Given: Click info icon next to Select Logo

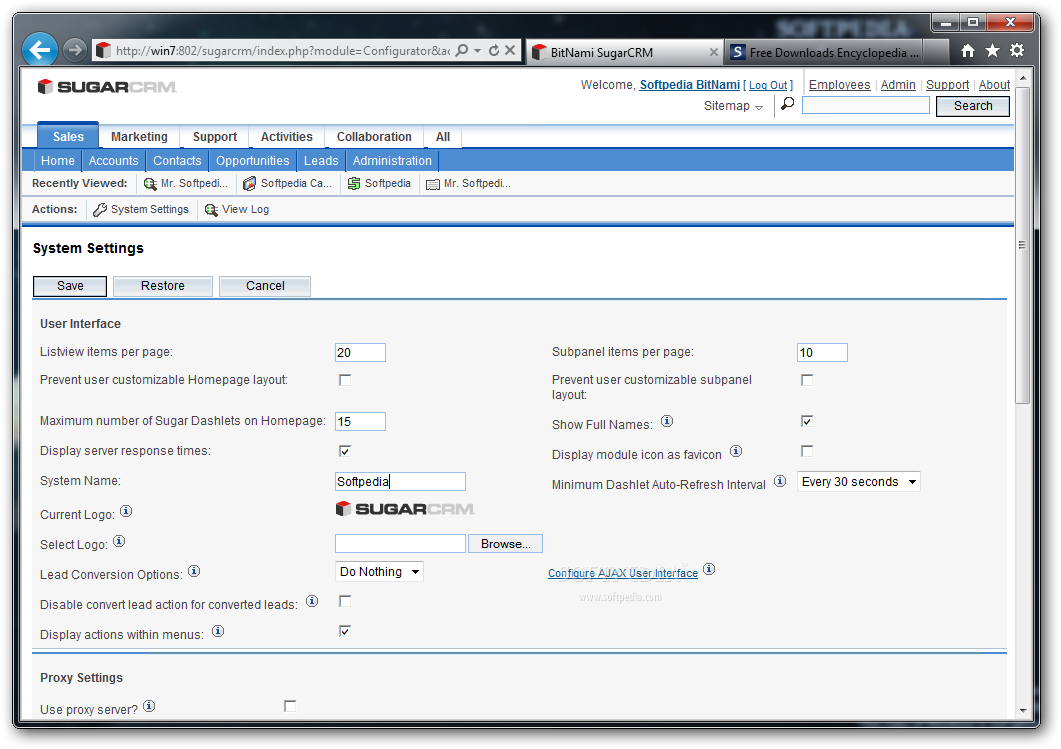Looking at the screenshot, I should [x=119, y=541].
